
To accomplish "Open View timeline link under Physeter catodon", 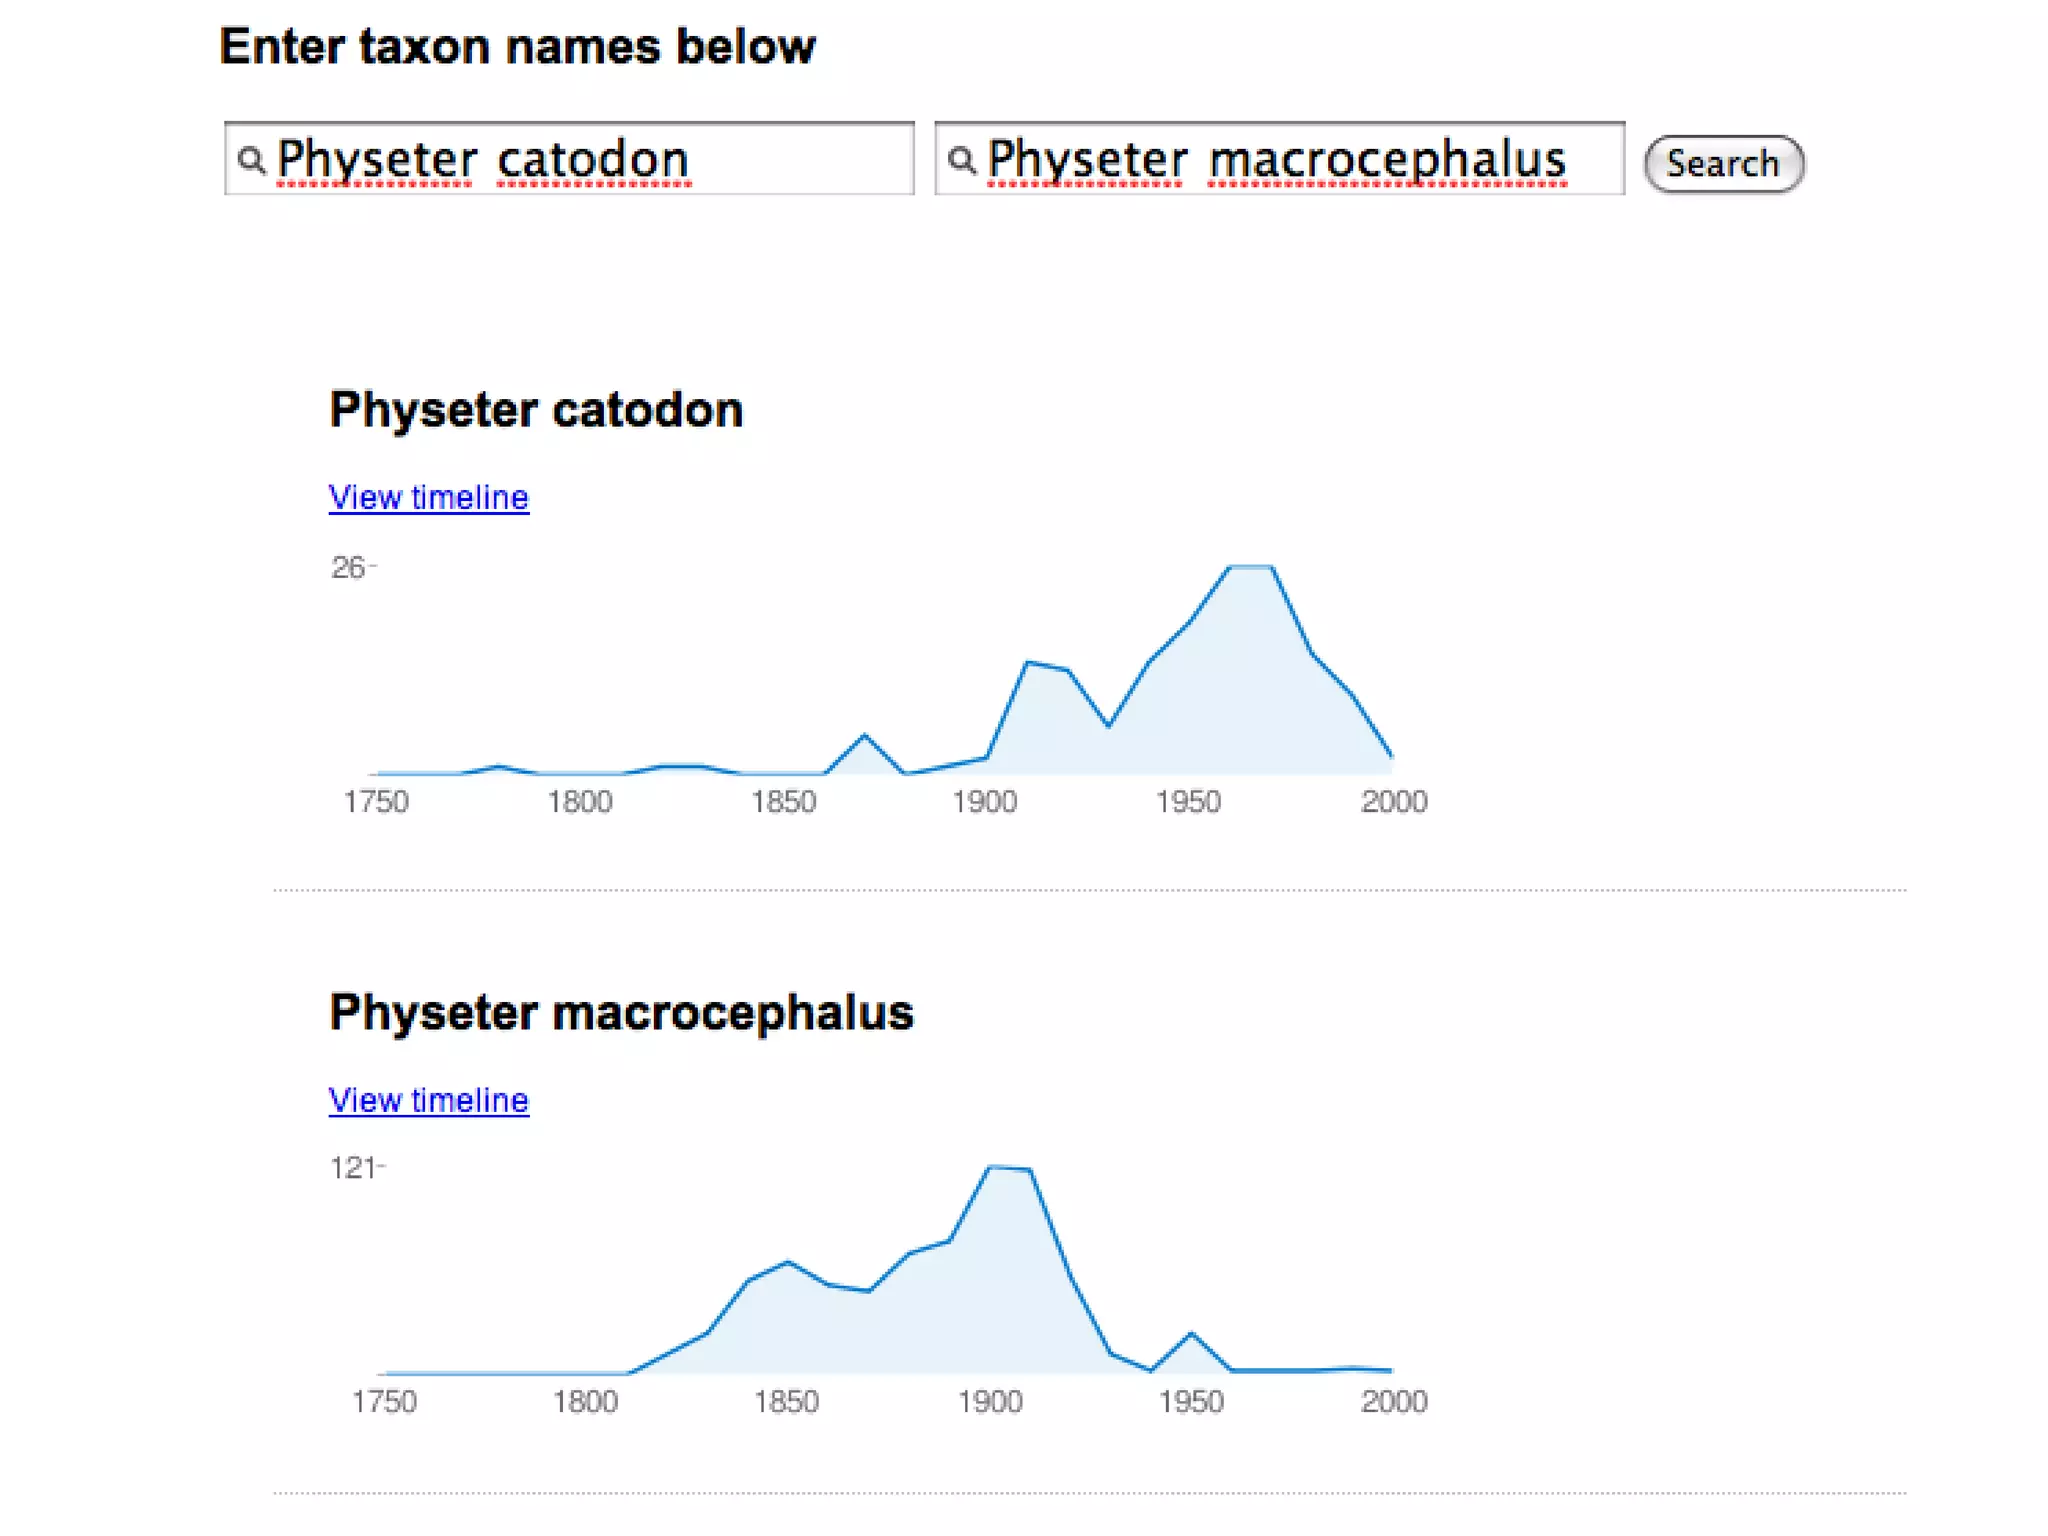I will click(428, 497).
